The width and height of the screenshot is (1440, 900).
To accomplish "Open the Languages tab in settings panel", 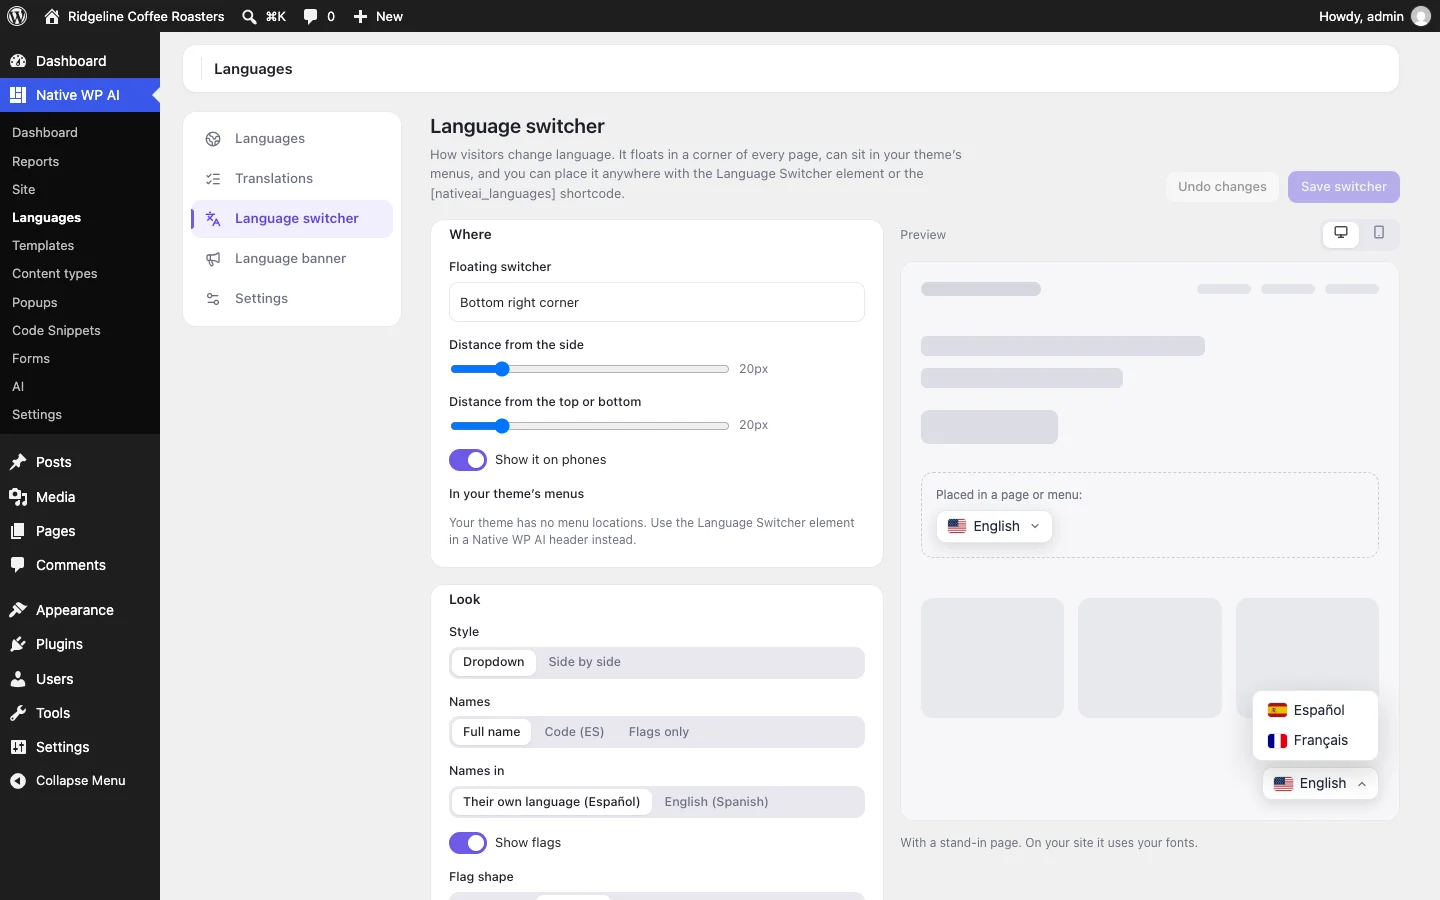I will [x=292, y=139].
